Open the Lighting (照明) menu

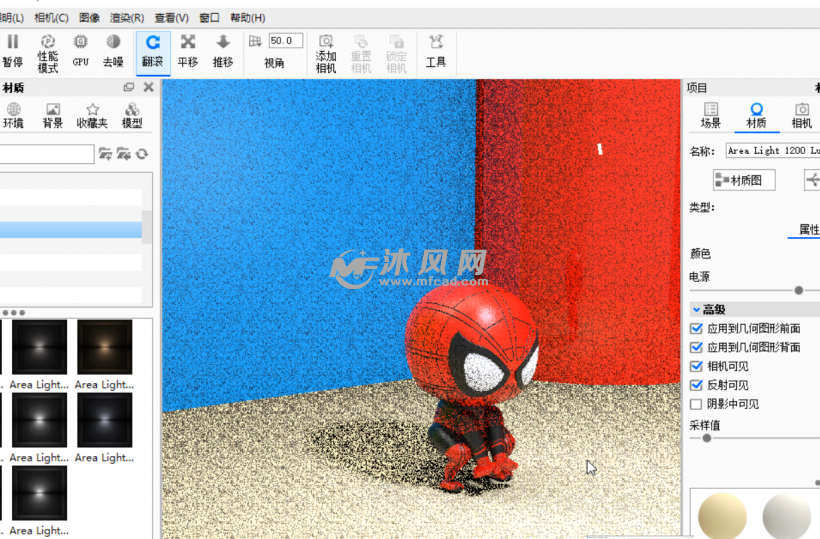coord(12,18)
